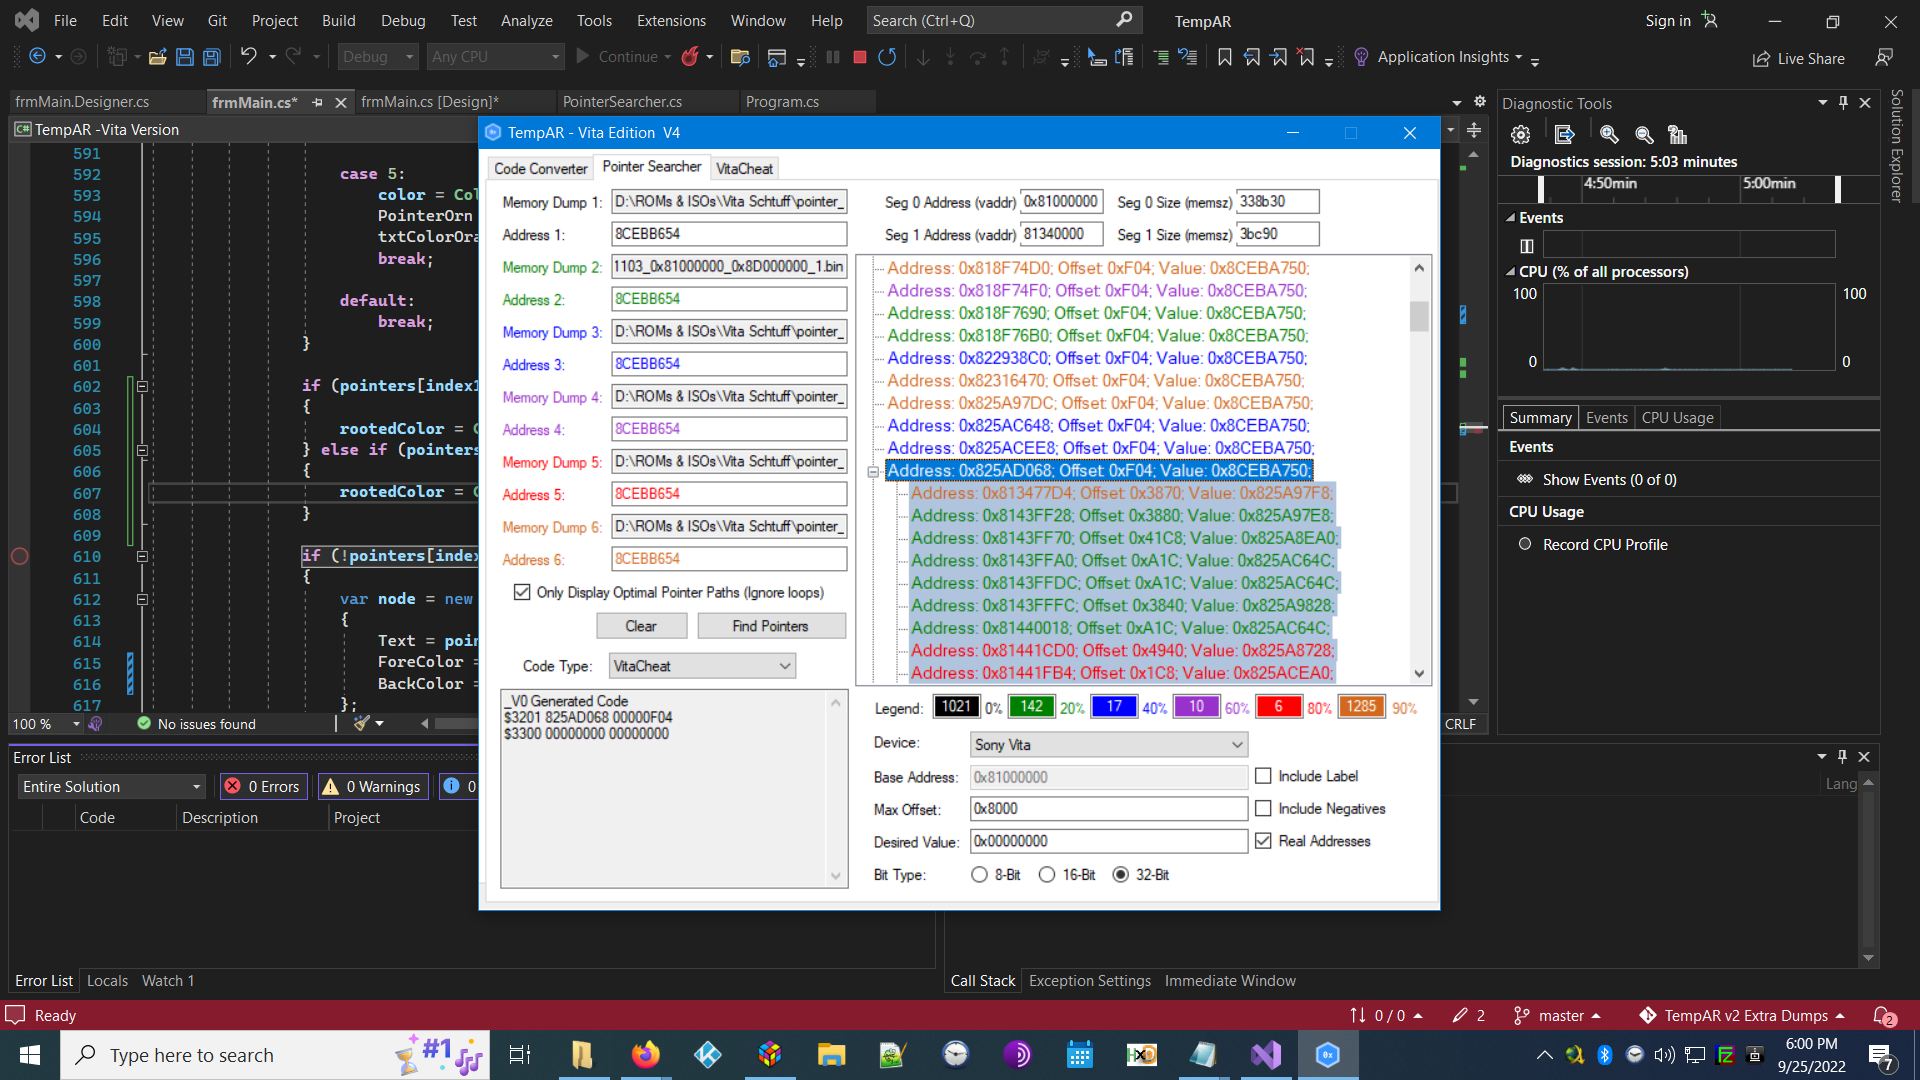Screen dimensions: 1920x1080
Task: Click Show Events (0 of 0)
Action: (1609, 480)
